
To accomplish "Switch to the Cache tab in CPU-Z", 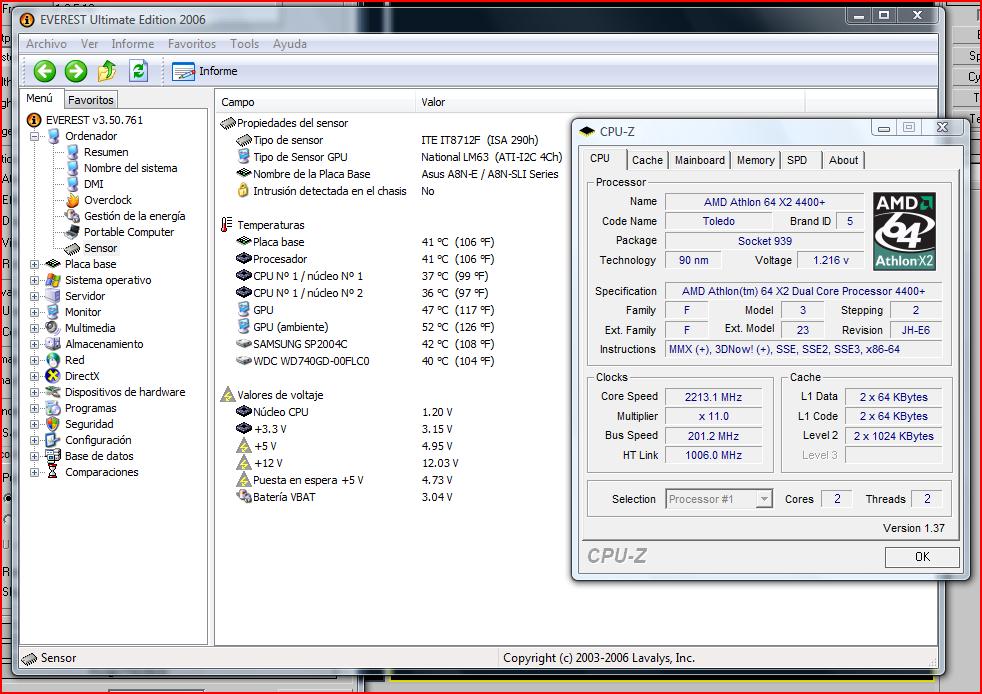I will (647, 160).
